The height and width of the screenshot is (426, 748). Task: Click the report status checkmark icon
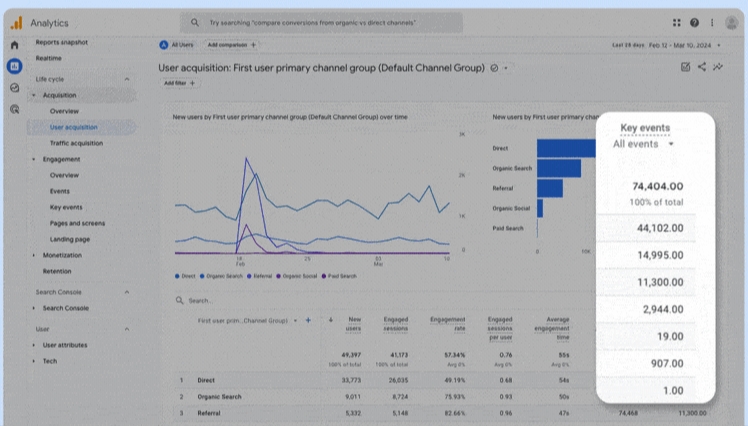[494, 68]
